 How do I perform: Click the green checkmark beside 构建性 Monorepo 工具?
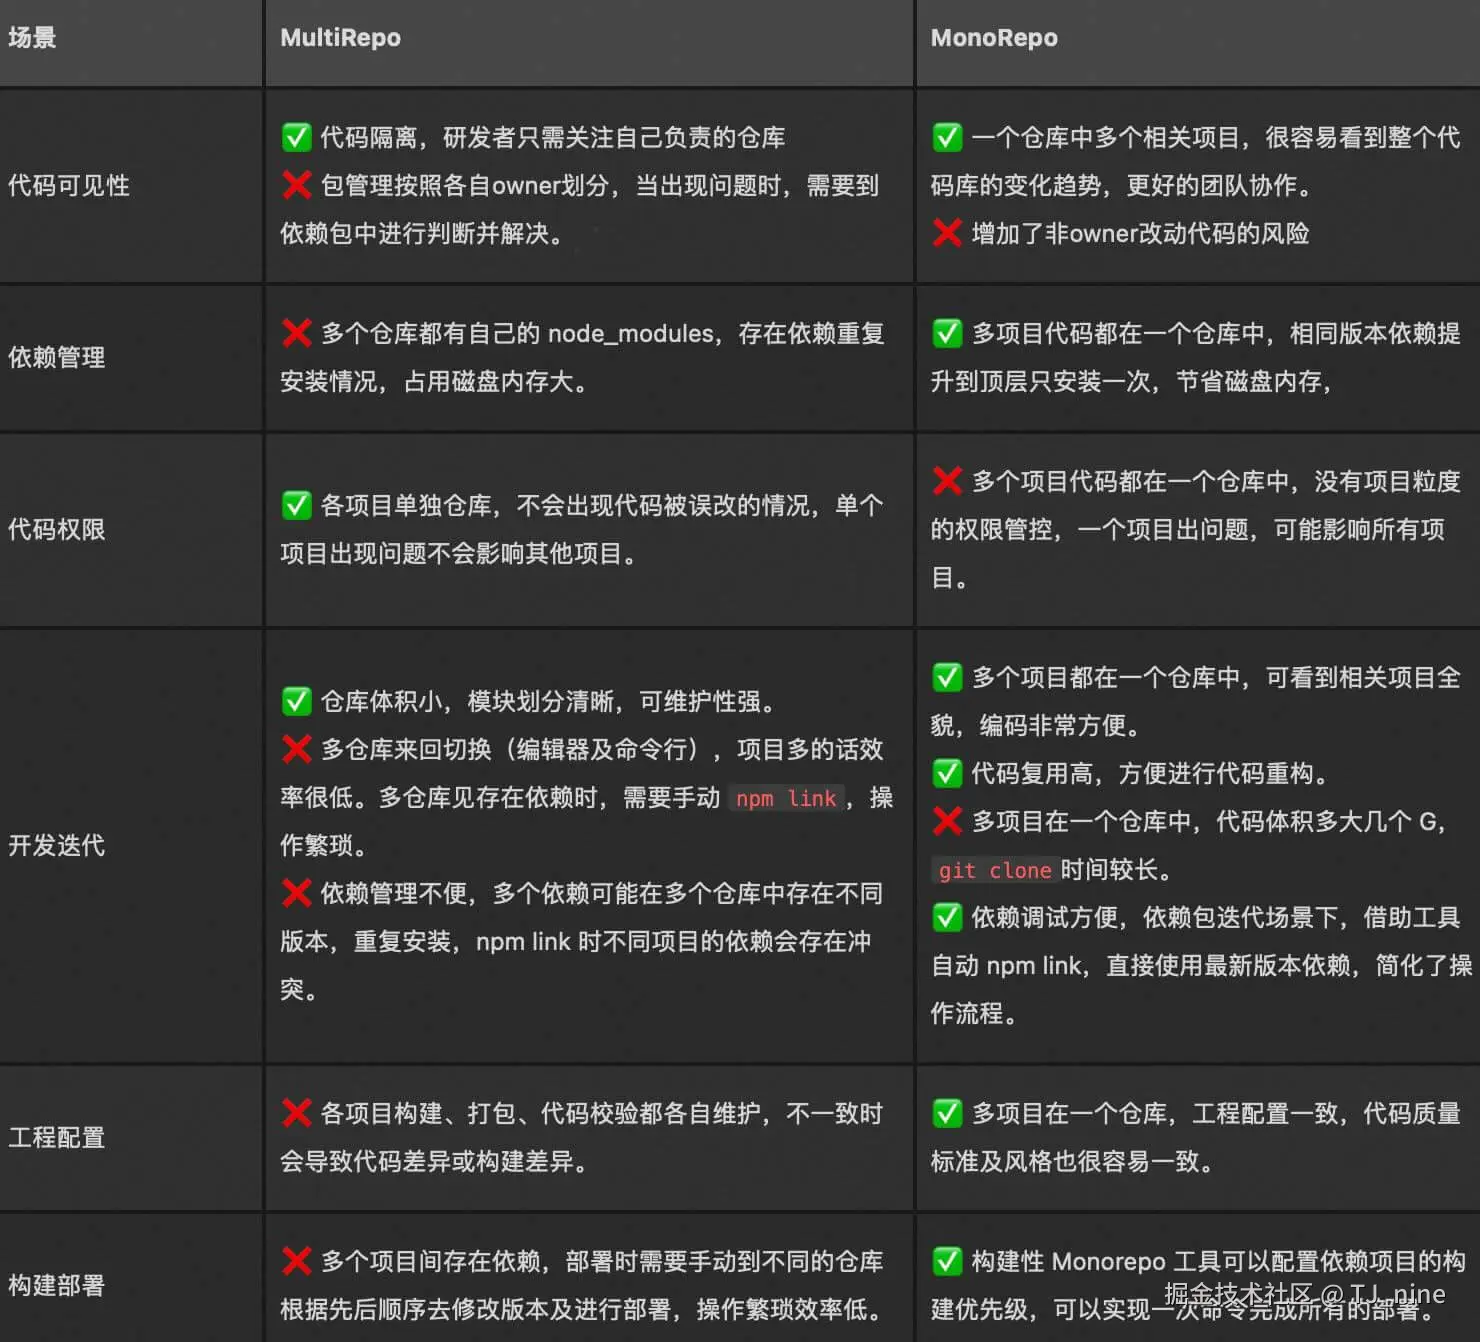[x=946, y=1261]
